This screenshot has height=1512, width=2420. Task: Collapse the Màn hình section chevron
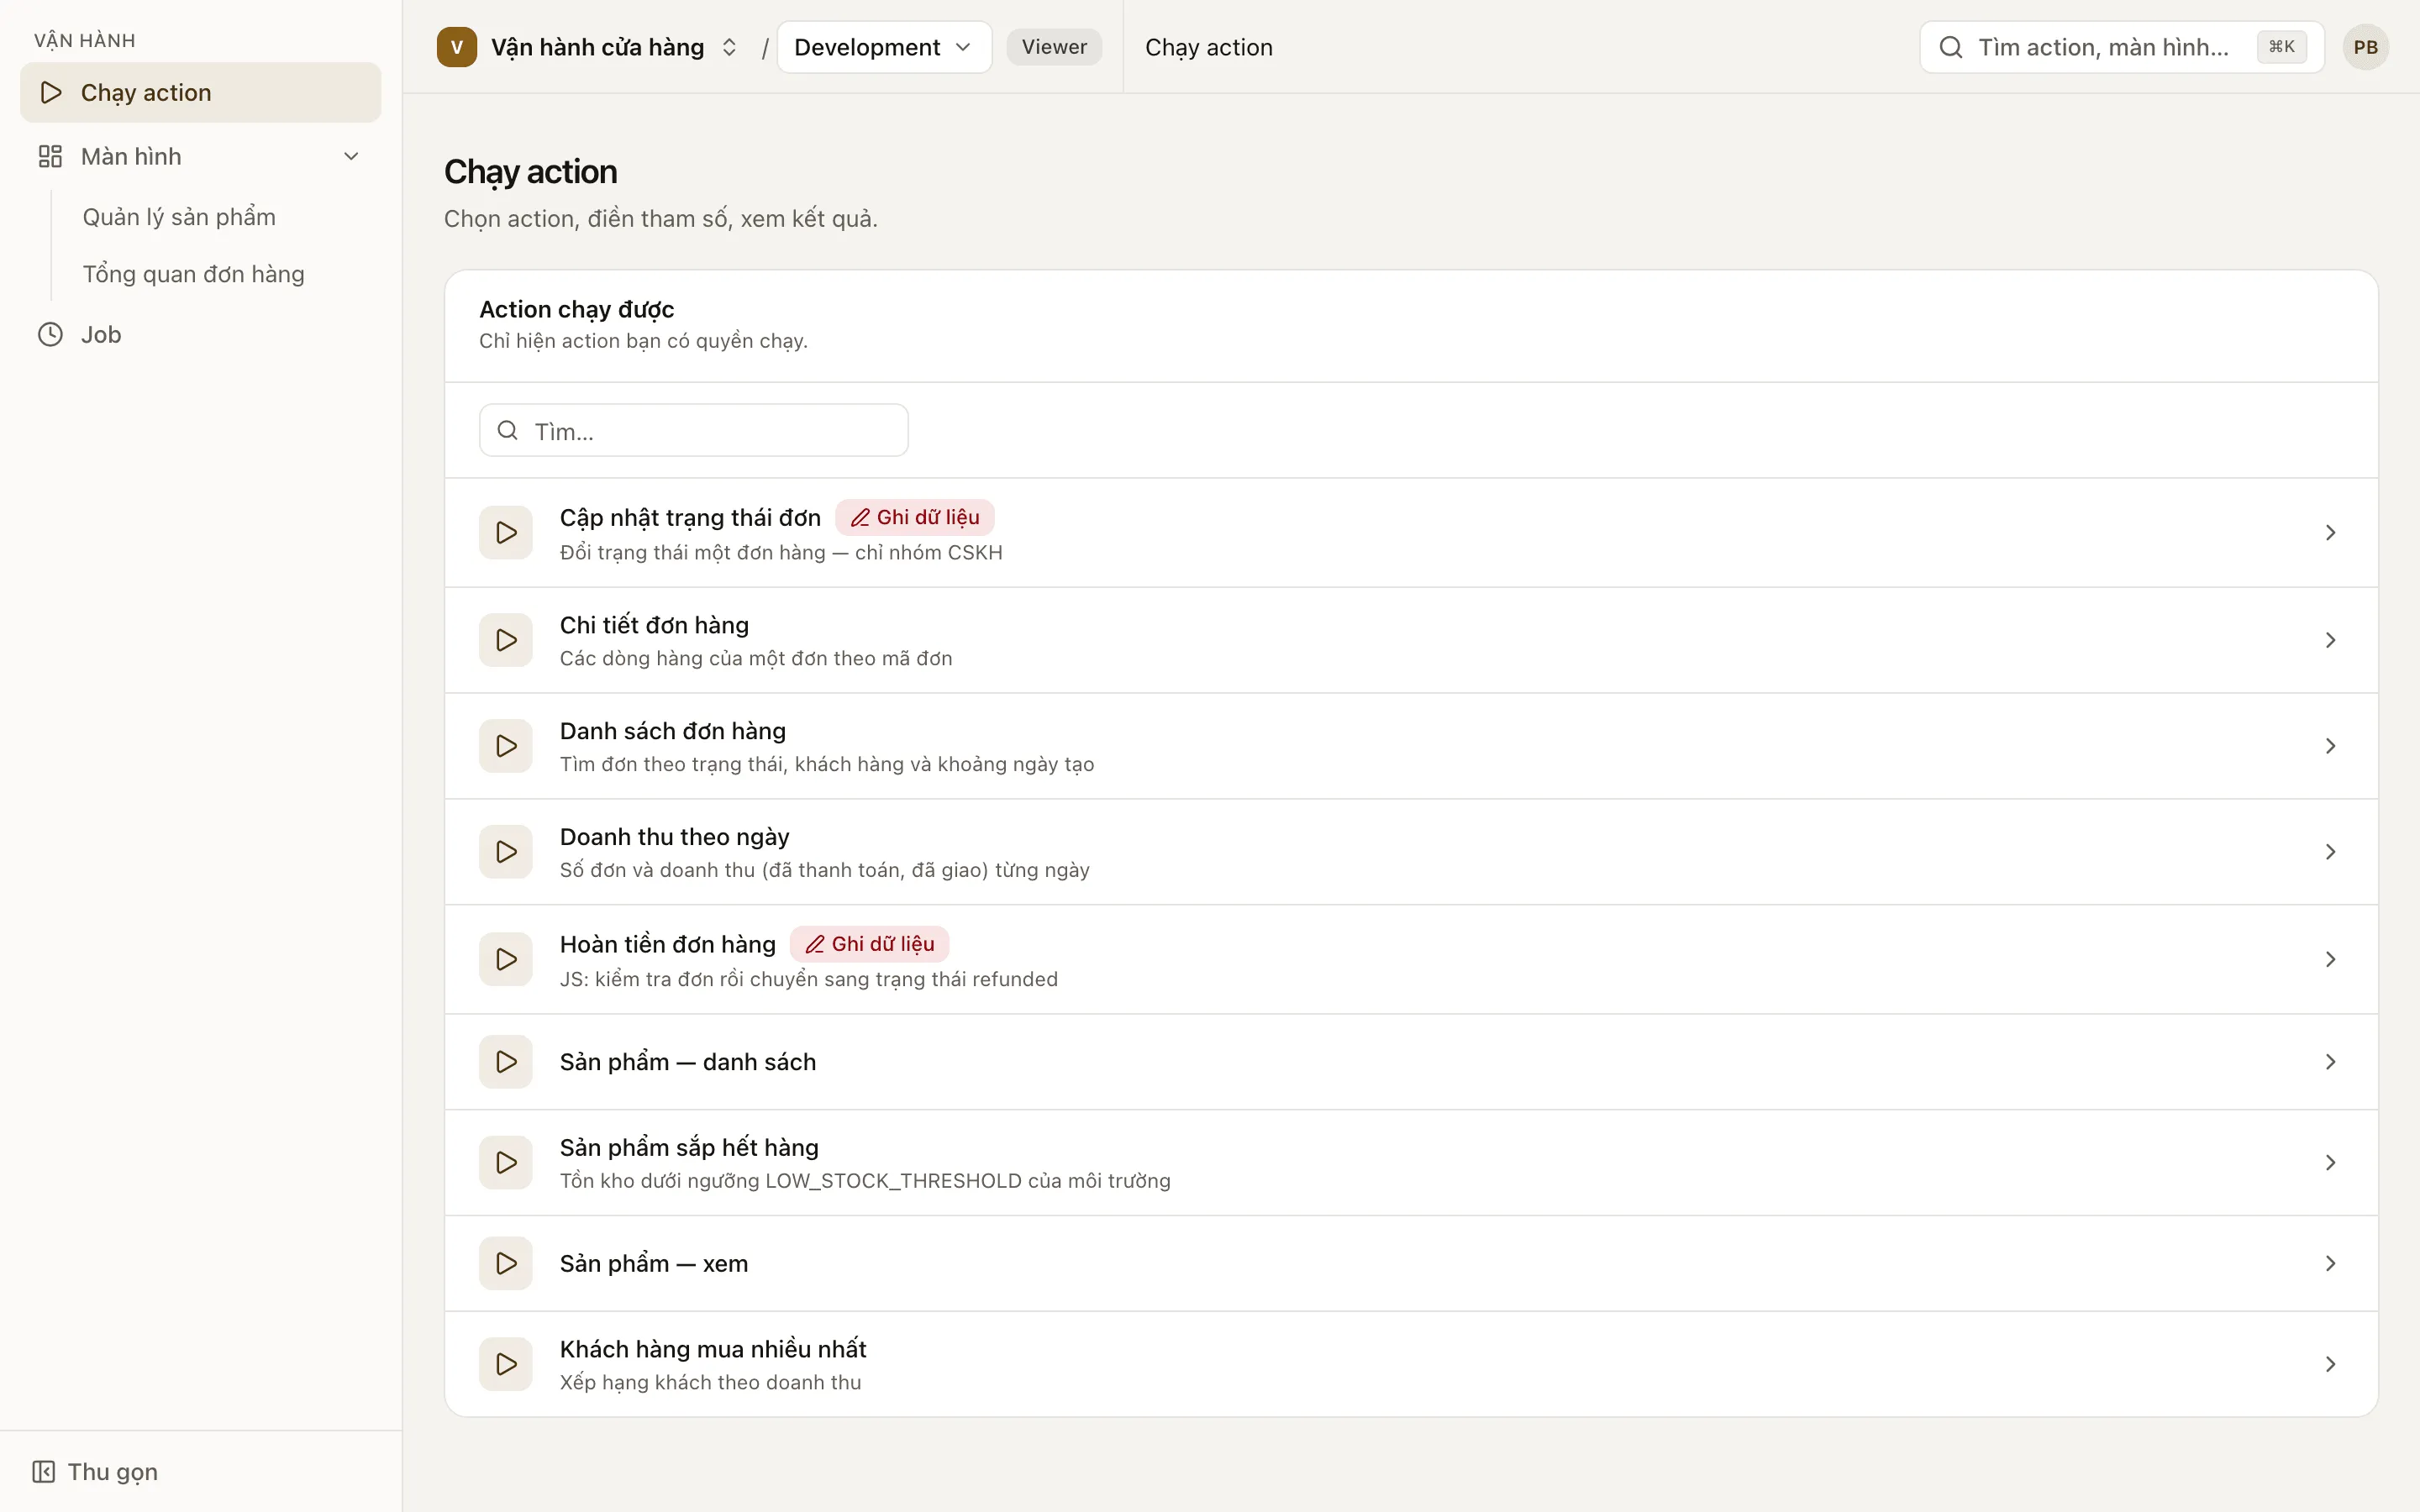click(x=351, y=156)
